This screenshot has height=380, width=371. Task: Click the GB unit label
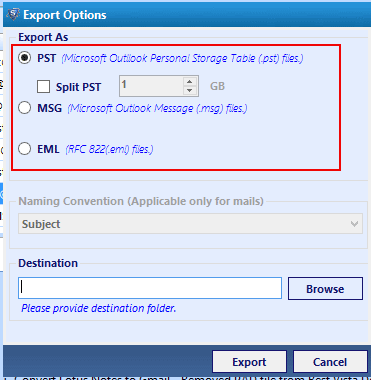(x=217, y=86)
